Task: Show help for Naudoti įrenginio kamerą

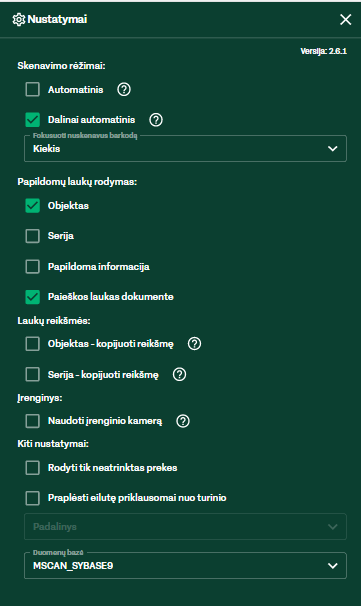Action: click(x=183, y=421)
